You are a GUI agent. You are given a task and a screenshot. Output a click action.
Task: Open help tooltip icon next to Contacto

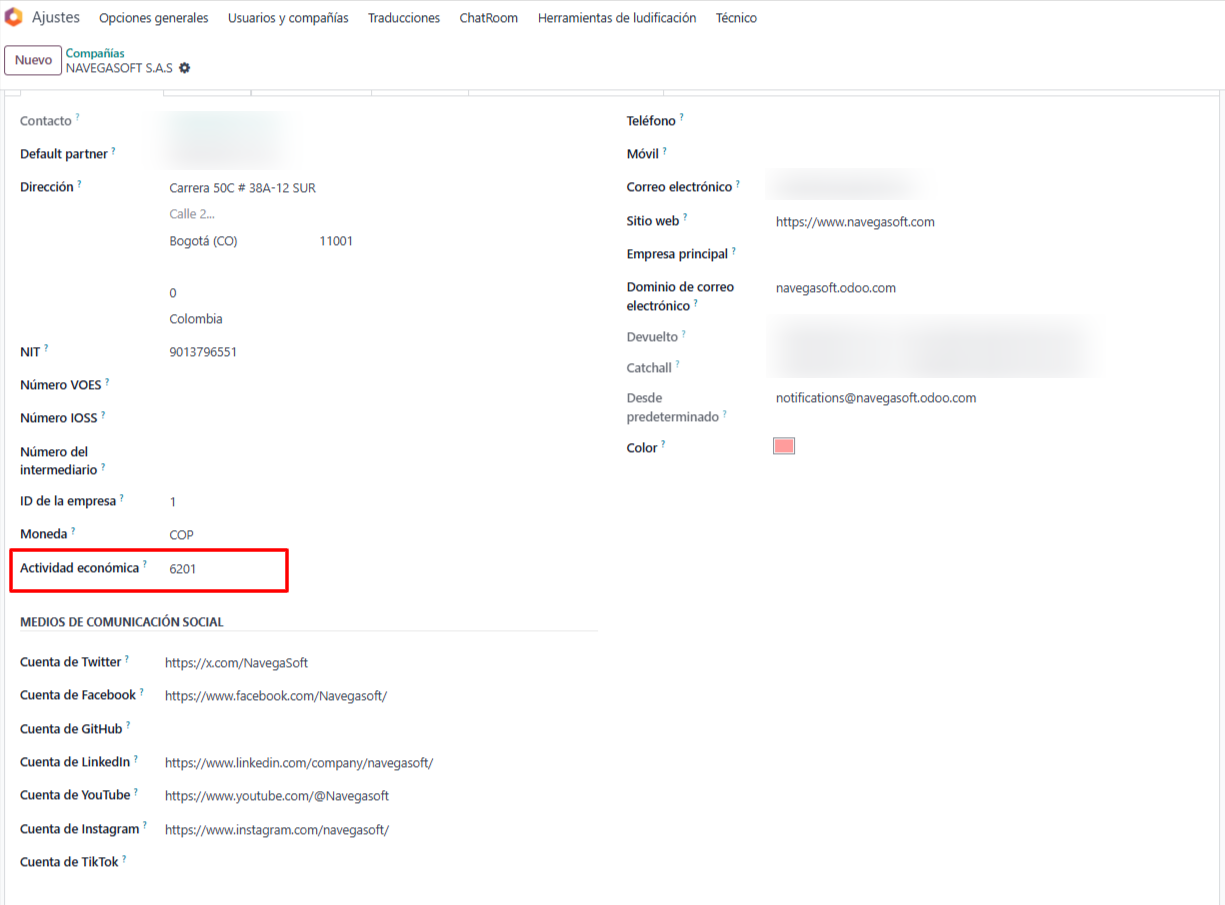(78, 117)
